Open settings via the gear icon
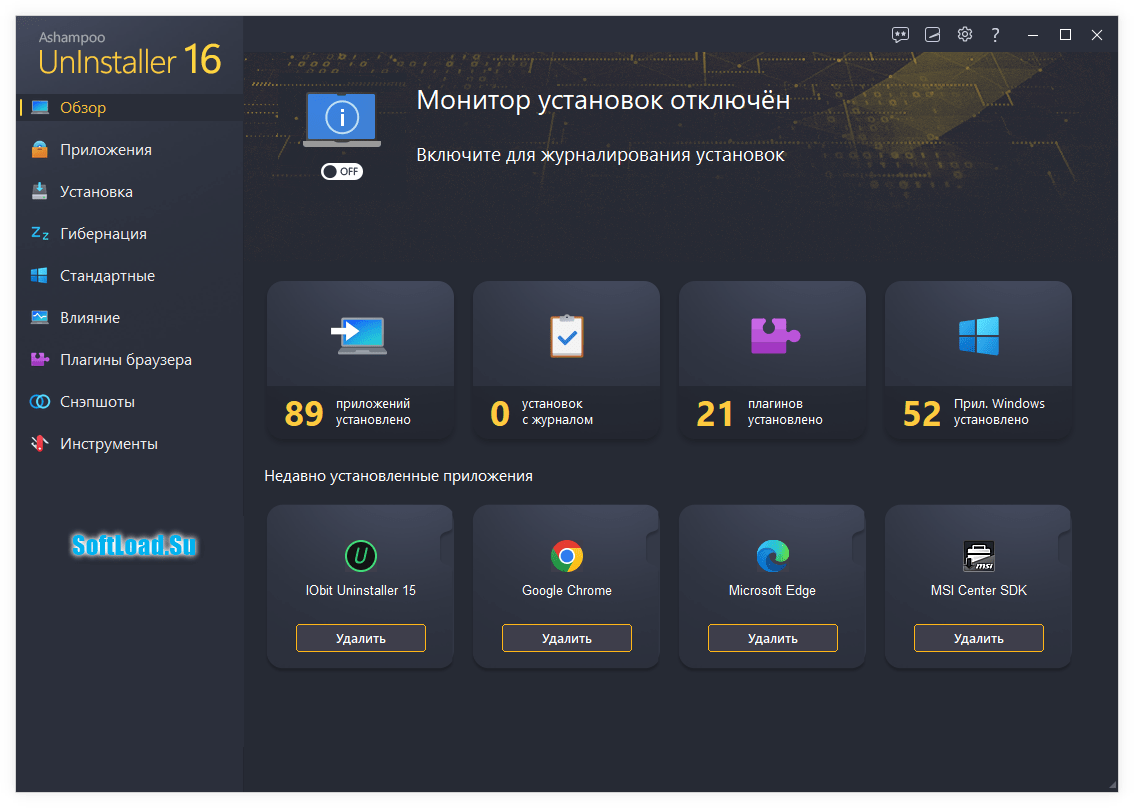 [x=964, y=34]
